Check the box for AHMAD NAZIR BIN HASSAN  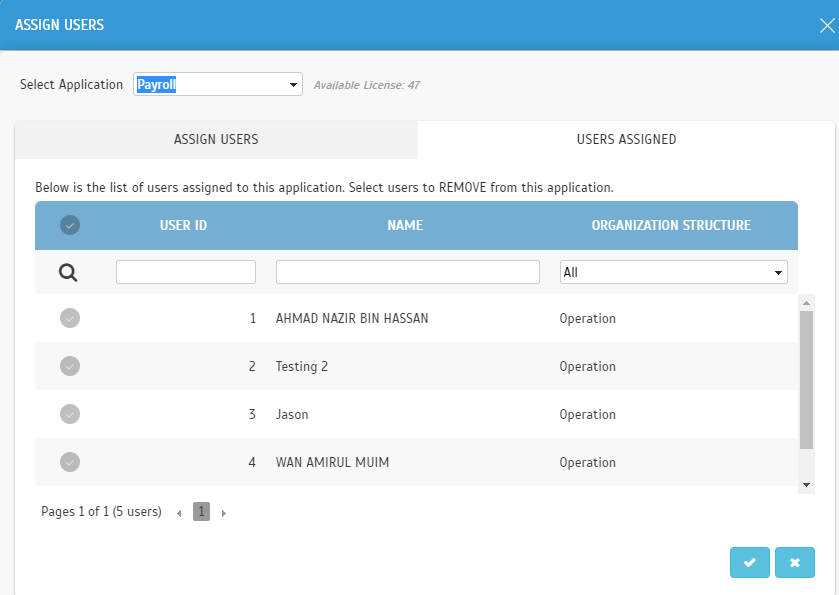coord(70,318)
